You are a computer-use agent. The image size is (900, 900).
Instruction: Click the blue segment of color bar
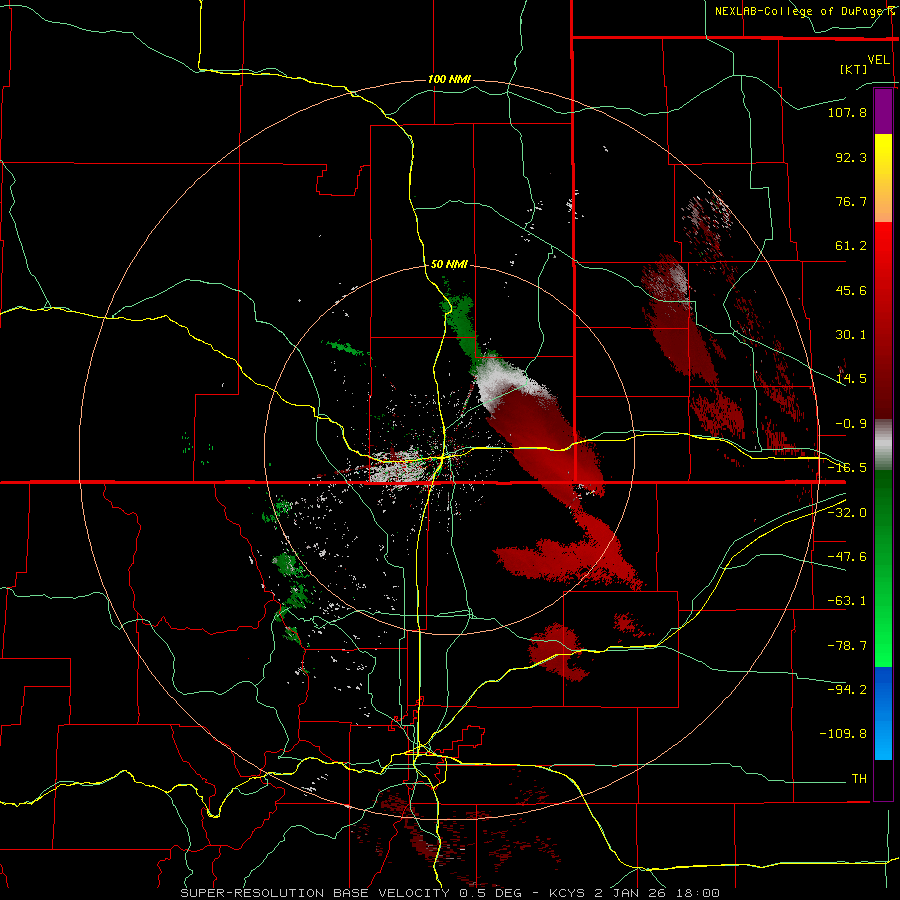coord(883,713)
